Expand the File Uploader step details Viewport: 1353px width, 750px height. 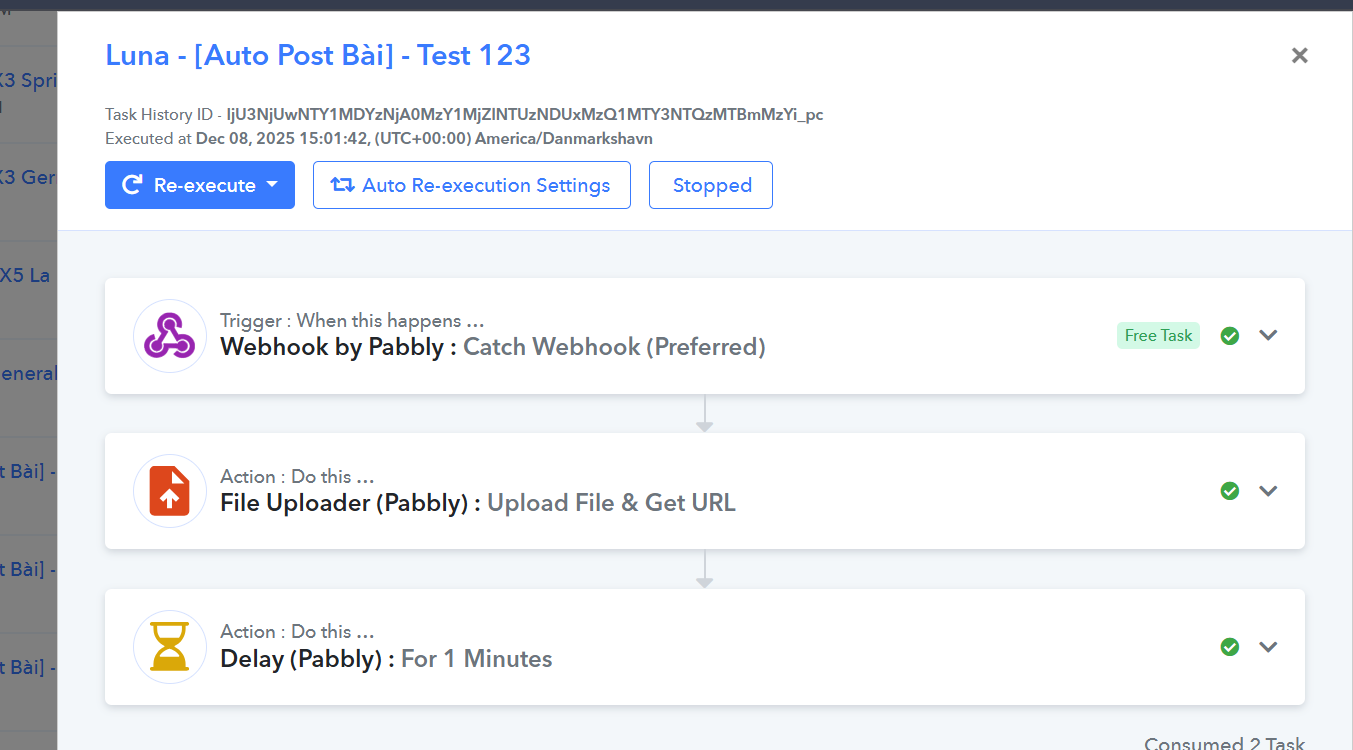click(1268, 491)
